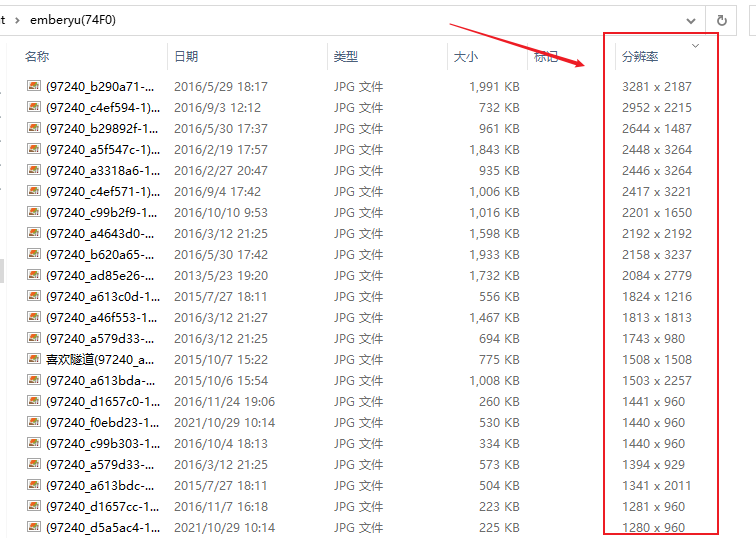
Task: Select JPG icon of file (97240_b29892f-1...
Action: (34, 128)
